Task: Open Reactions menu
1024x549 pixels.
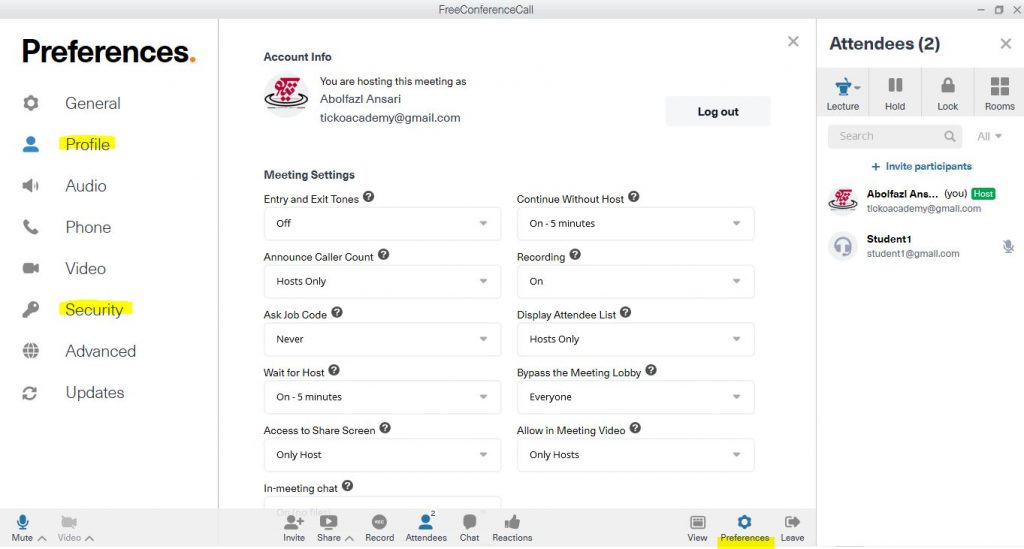Action: tap(512, 527)
